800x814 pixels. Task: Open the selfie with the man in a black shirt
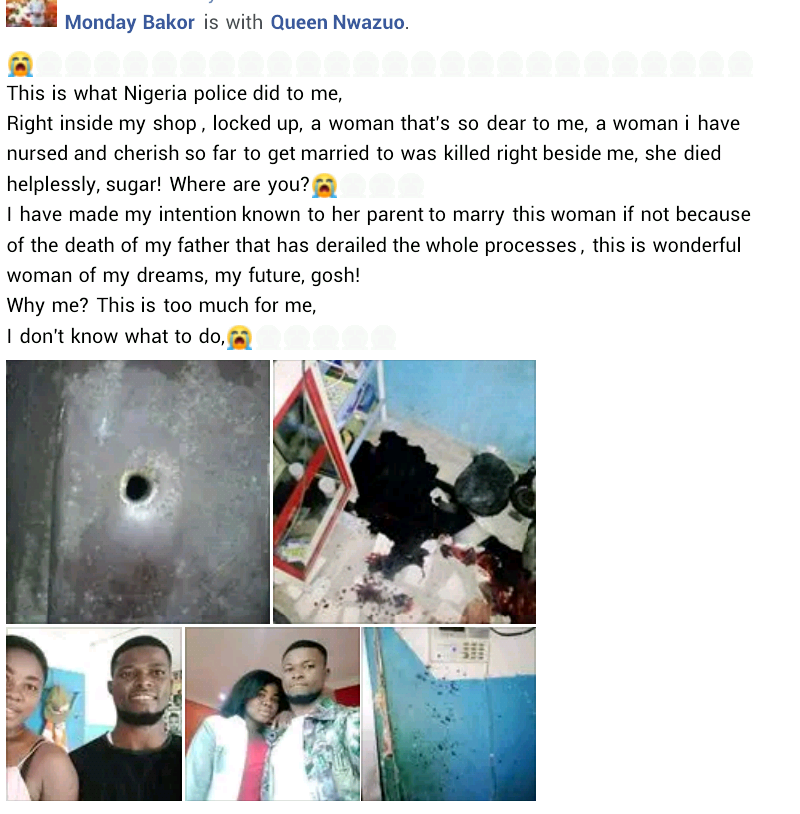click(94, 714)
